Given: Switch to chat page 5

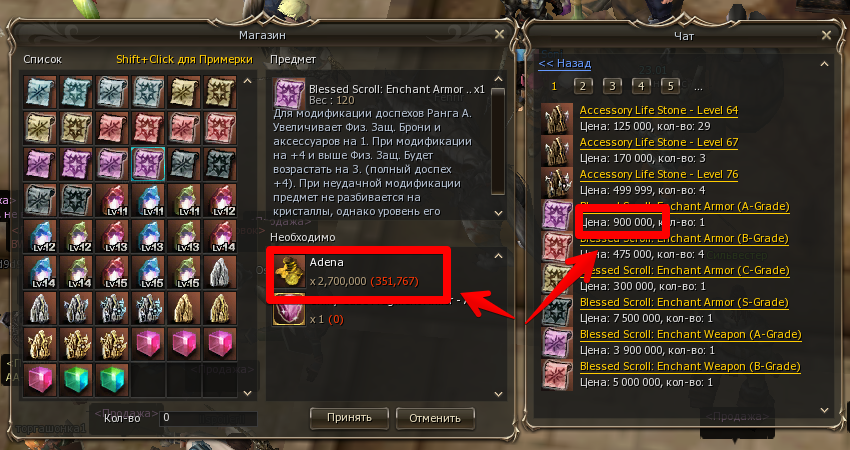Looking at the screenshot, I should (x=671, y=86).
